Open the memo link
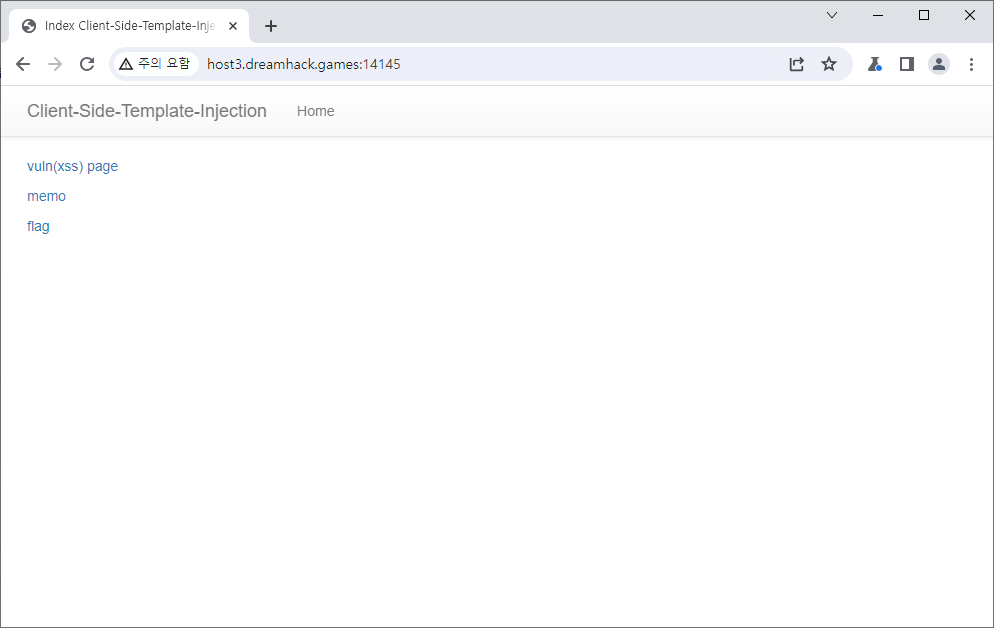Viewport: 994px width, 628px height. (46, 196)
